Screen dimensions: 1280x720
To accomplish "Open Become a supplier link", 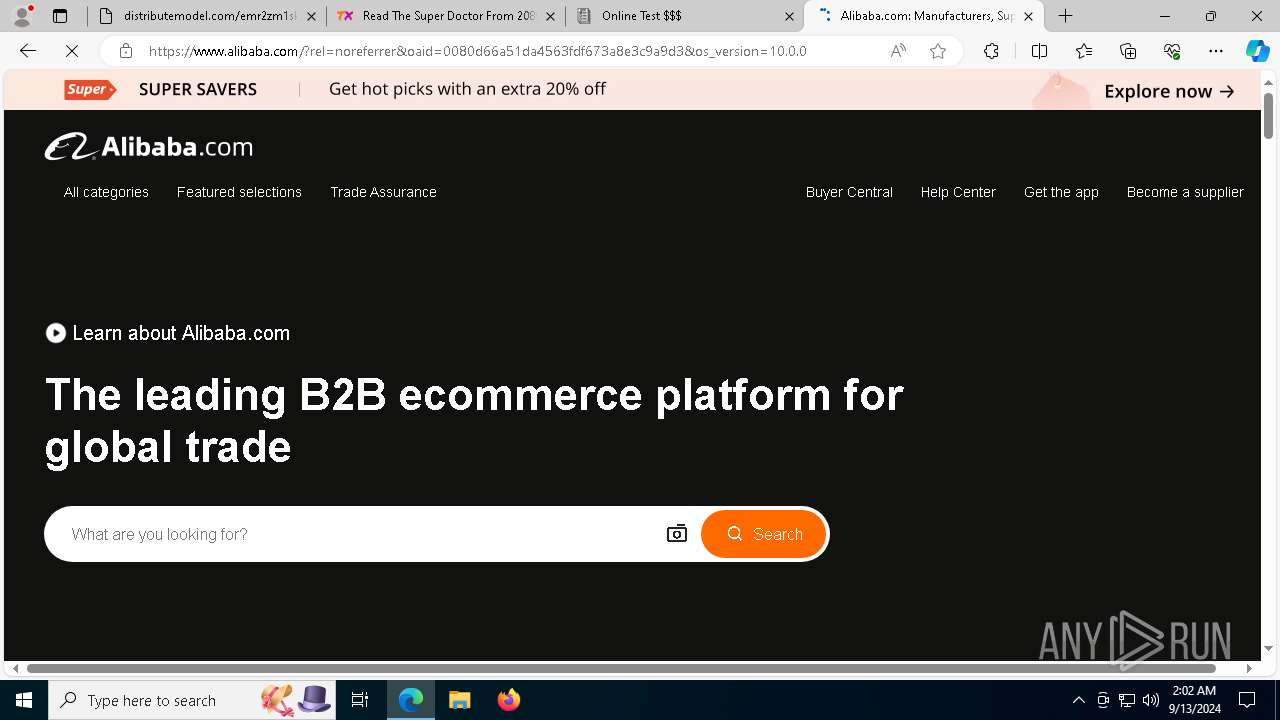I will pyautogui.click(x=1185, y=192).
